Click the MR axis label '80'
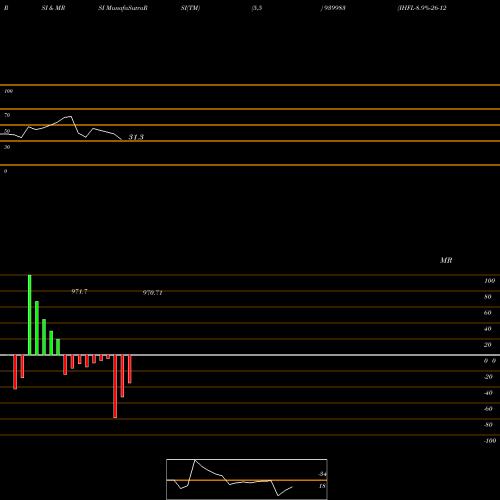 488,297
